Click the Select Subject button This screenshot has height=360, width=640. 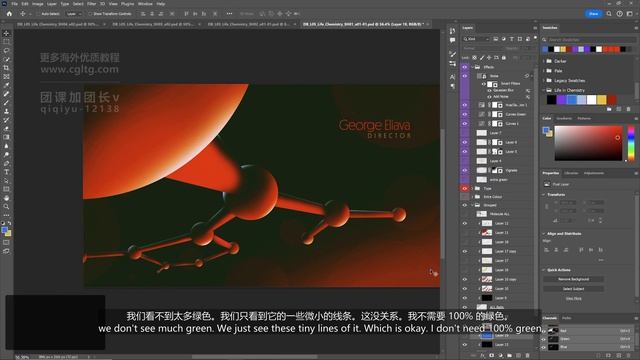pos(573,289)
